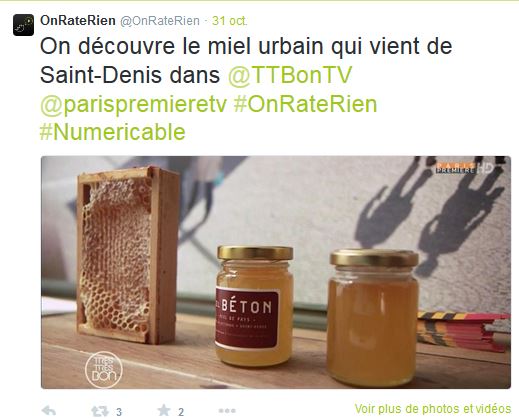Click the OnRateRien profile avatar
519x418 pixels.
pos(23,25)
